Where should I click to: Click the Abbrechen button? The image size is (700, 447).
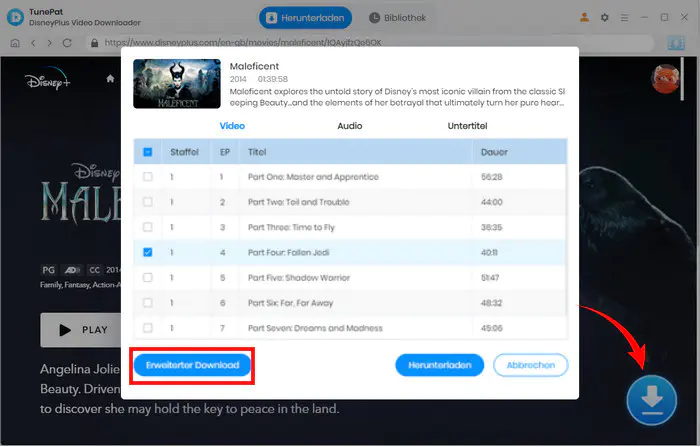click(x=530, y=365)
